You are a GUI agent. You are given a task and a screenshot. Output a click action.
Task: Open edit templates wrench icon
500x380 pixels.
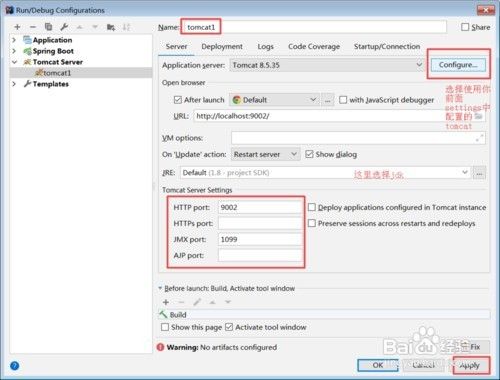(x=64, y=27)
